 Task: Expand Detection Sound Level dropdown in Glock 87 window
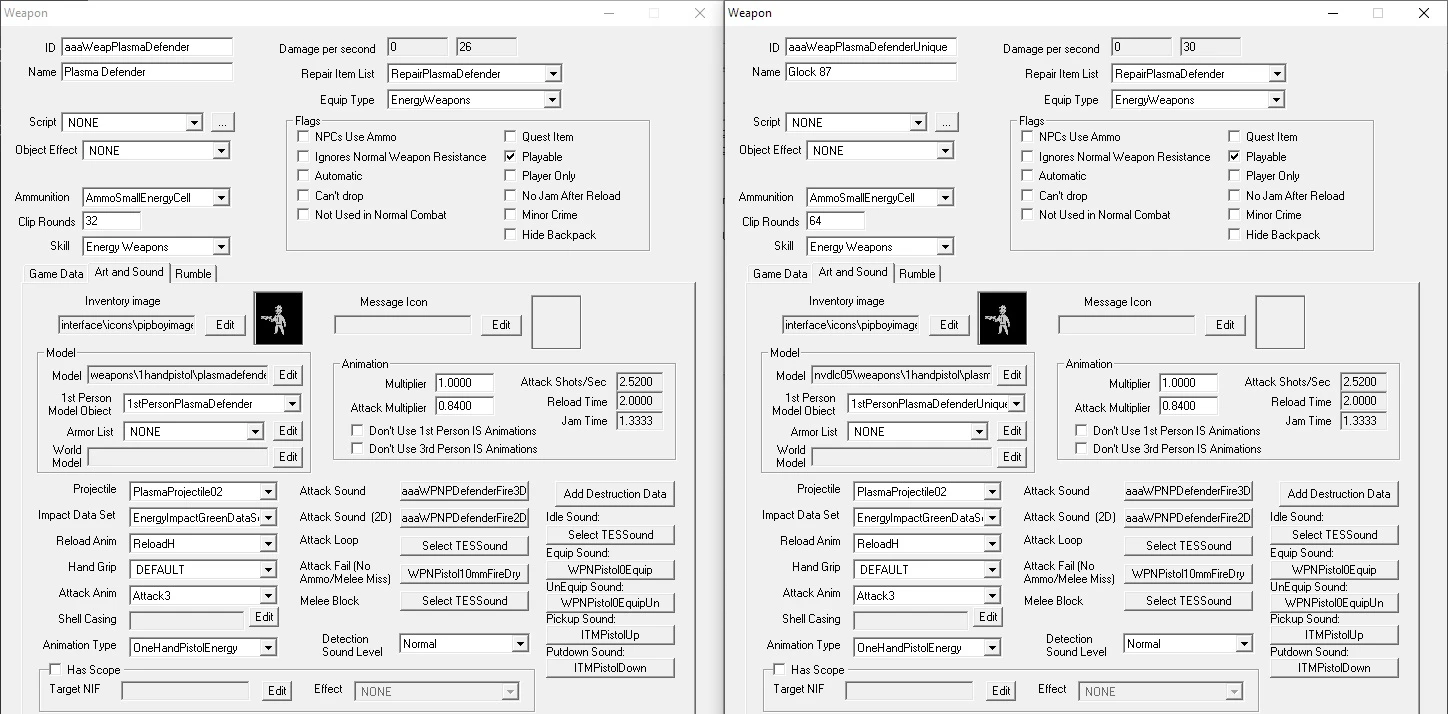(x=1243, y=644)
